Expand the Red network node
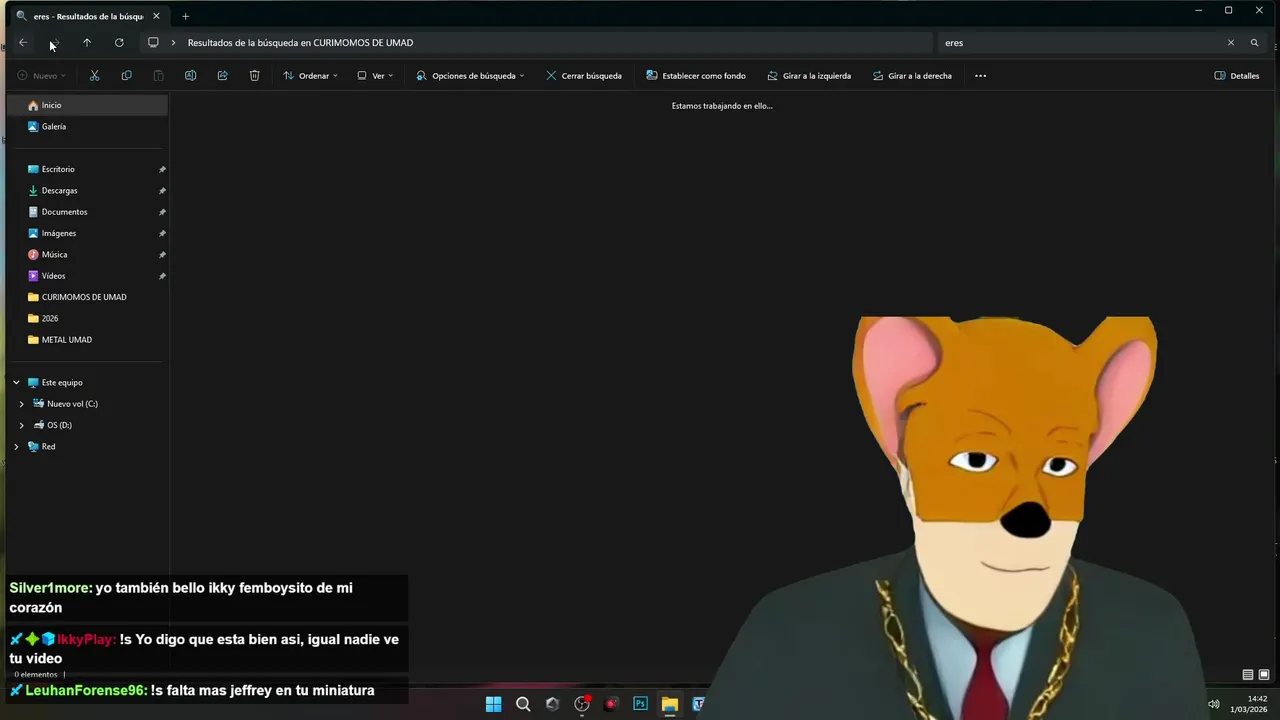Screen dimensions: 1280x720 tap(16, 447)
